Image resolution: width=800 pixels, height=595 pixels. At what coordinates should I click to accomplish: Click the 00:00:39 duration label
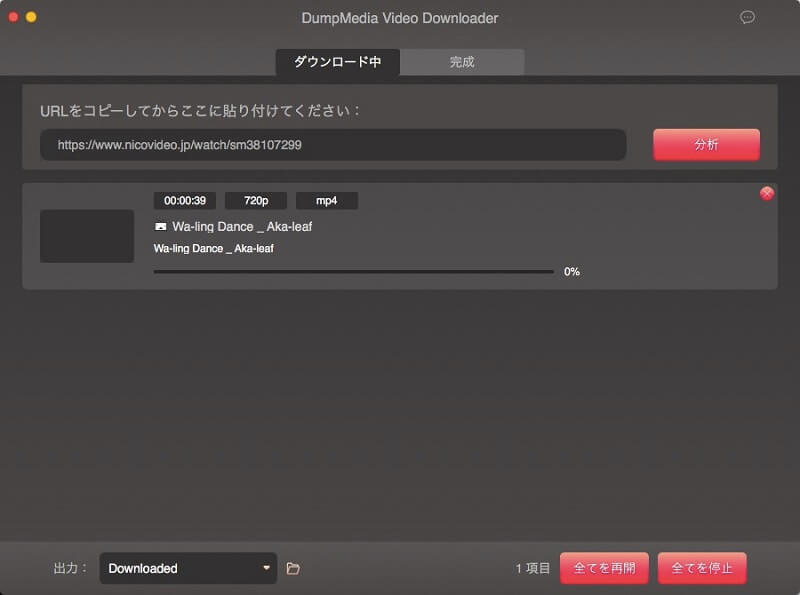[x=185, y=201]
